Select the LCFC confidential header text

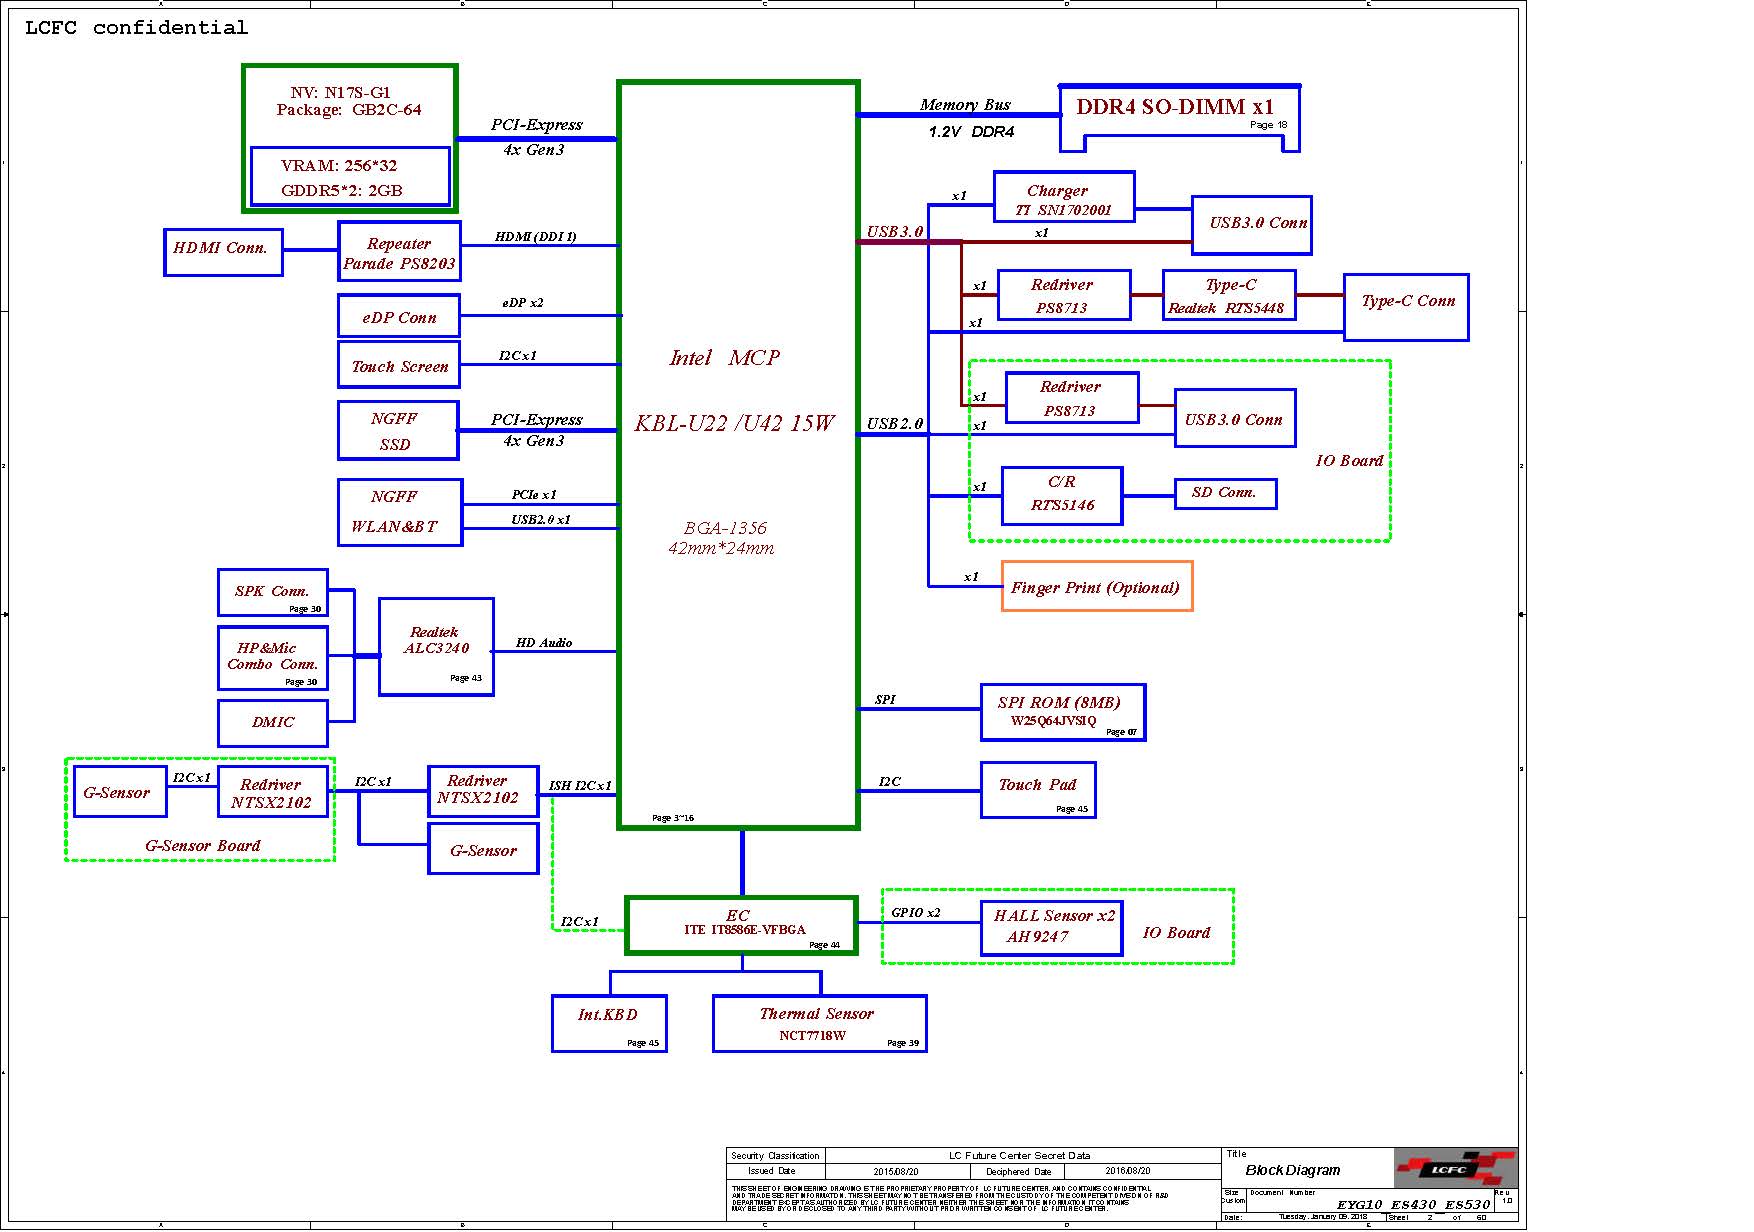136,28
